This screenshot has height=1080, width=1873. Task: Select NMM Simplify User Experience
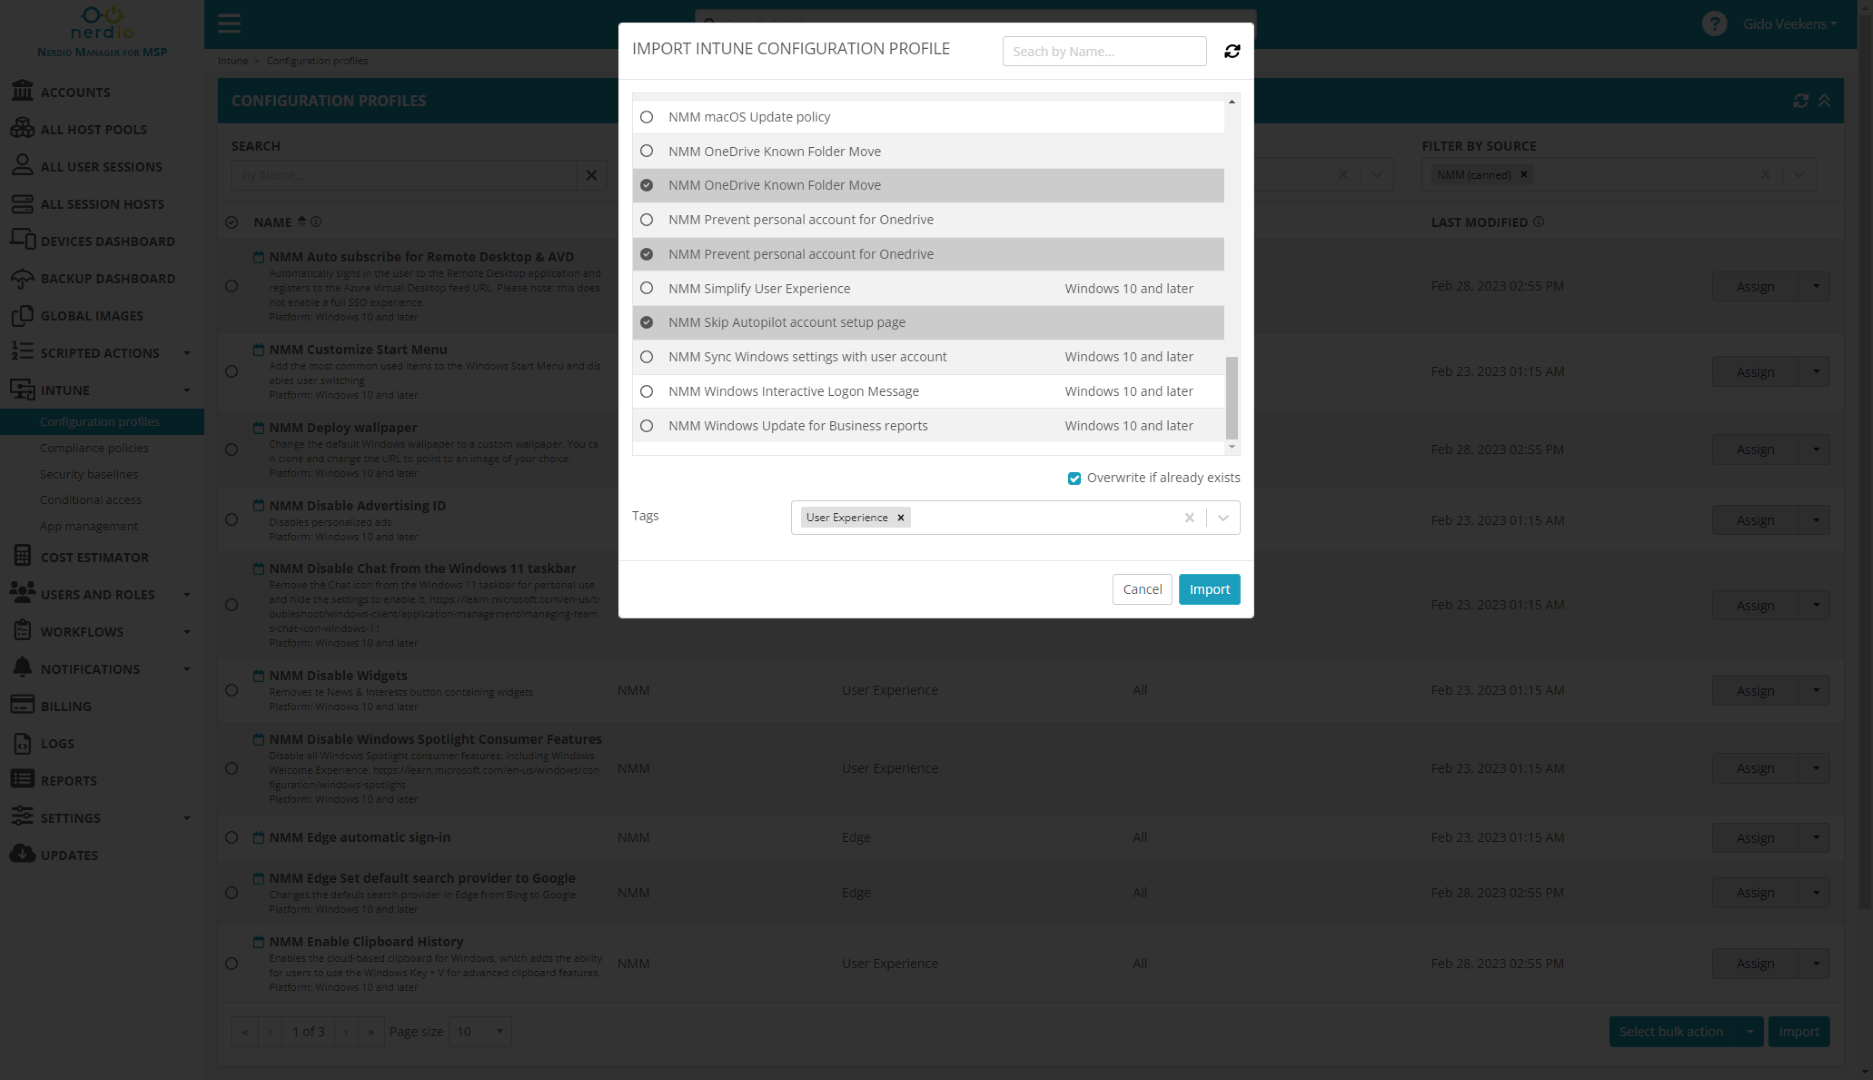click(647, 288)
